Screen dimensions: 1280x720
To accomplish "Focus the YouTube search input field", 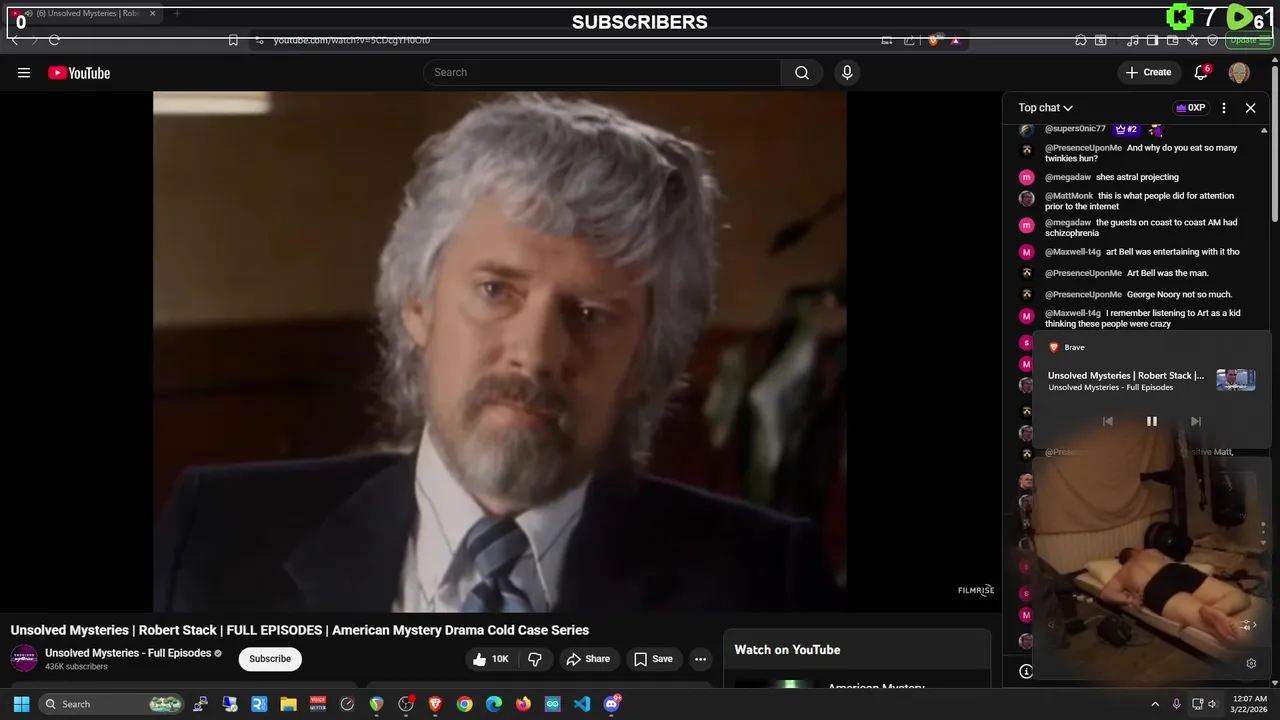I will pos(602,72).
